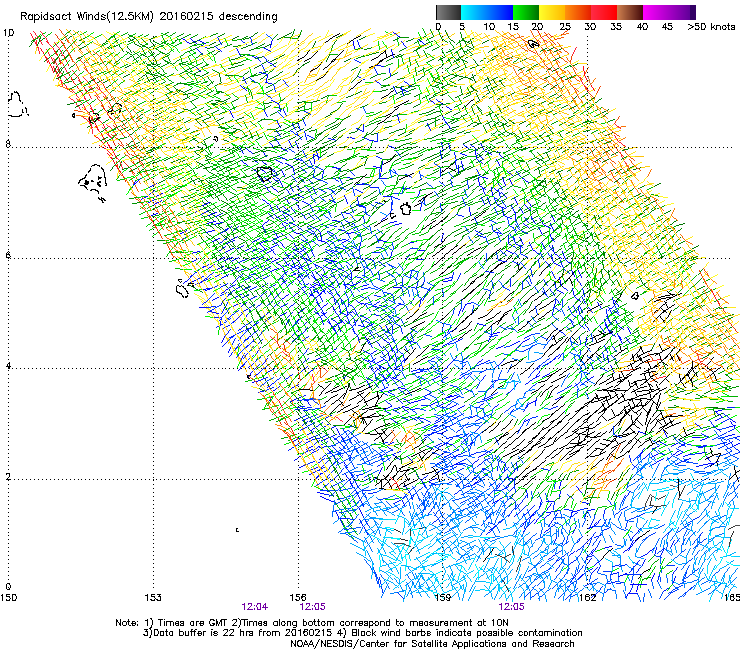Select the green 15-20 knots legend segment

click(x=526, y=12)
